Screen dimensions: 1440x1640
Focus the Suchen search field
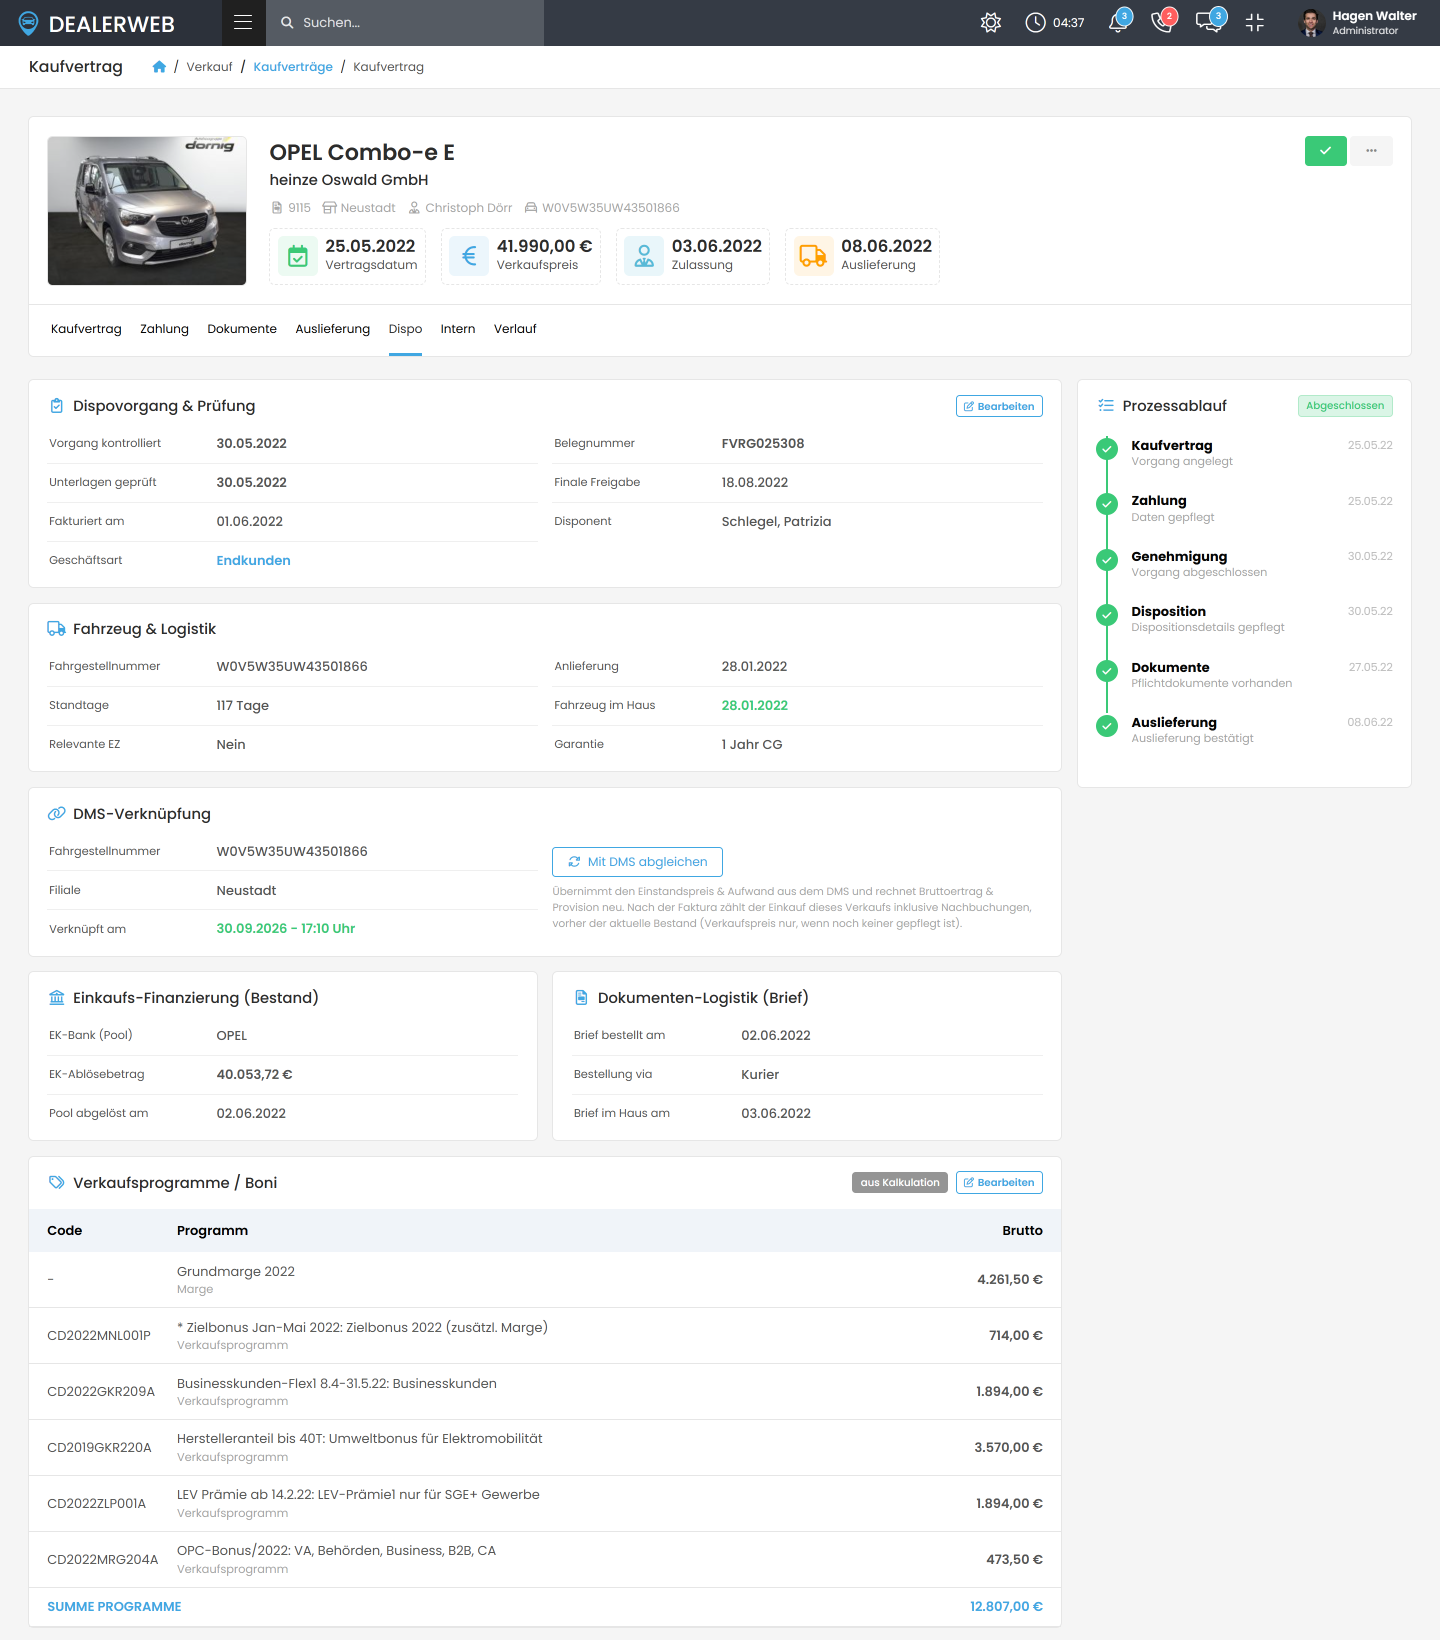pos(405,22)
